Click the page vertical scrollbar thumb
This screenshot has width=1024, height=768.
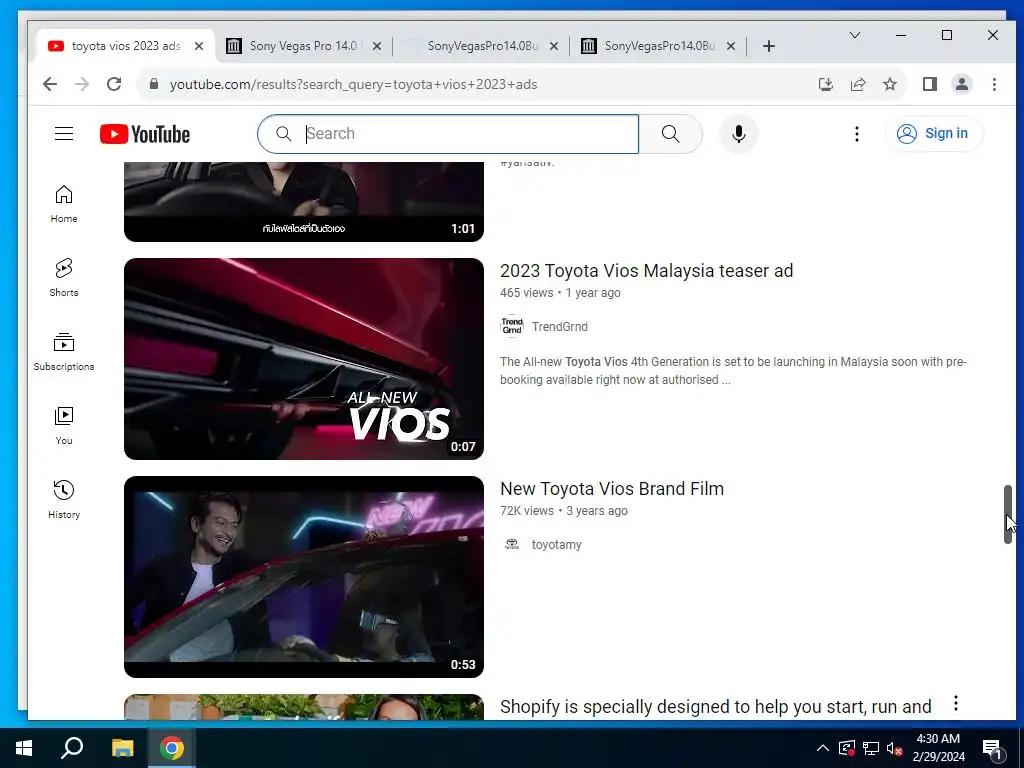[1008, 515]
